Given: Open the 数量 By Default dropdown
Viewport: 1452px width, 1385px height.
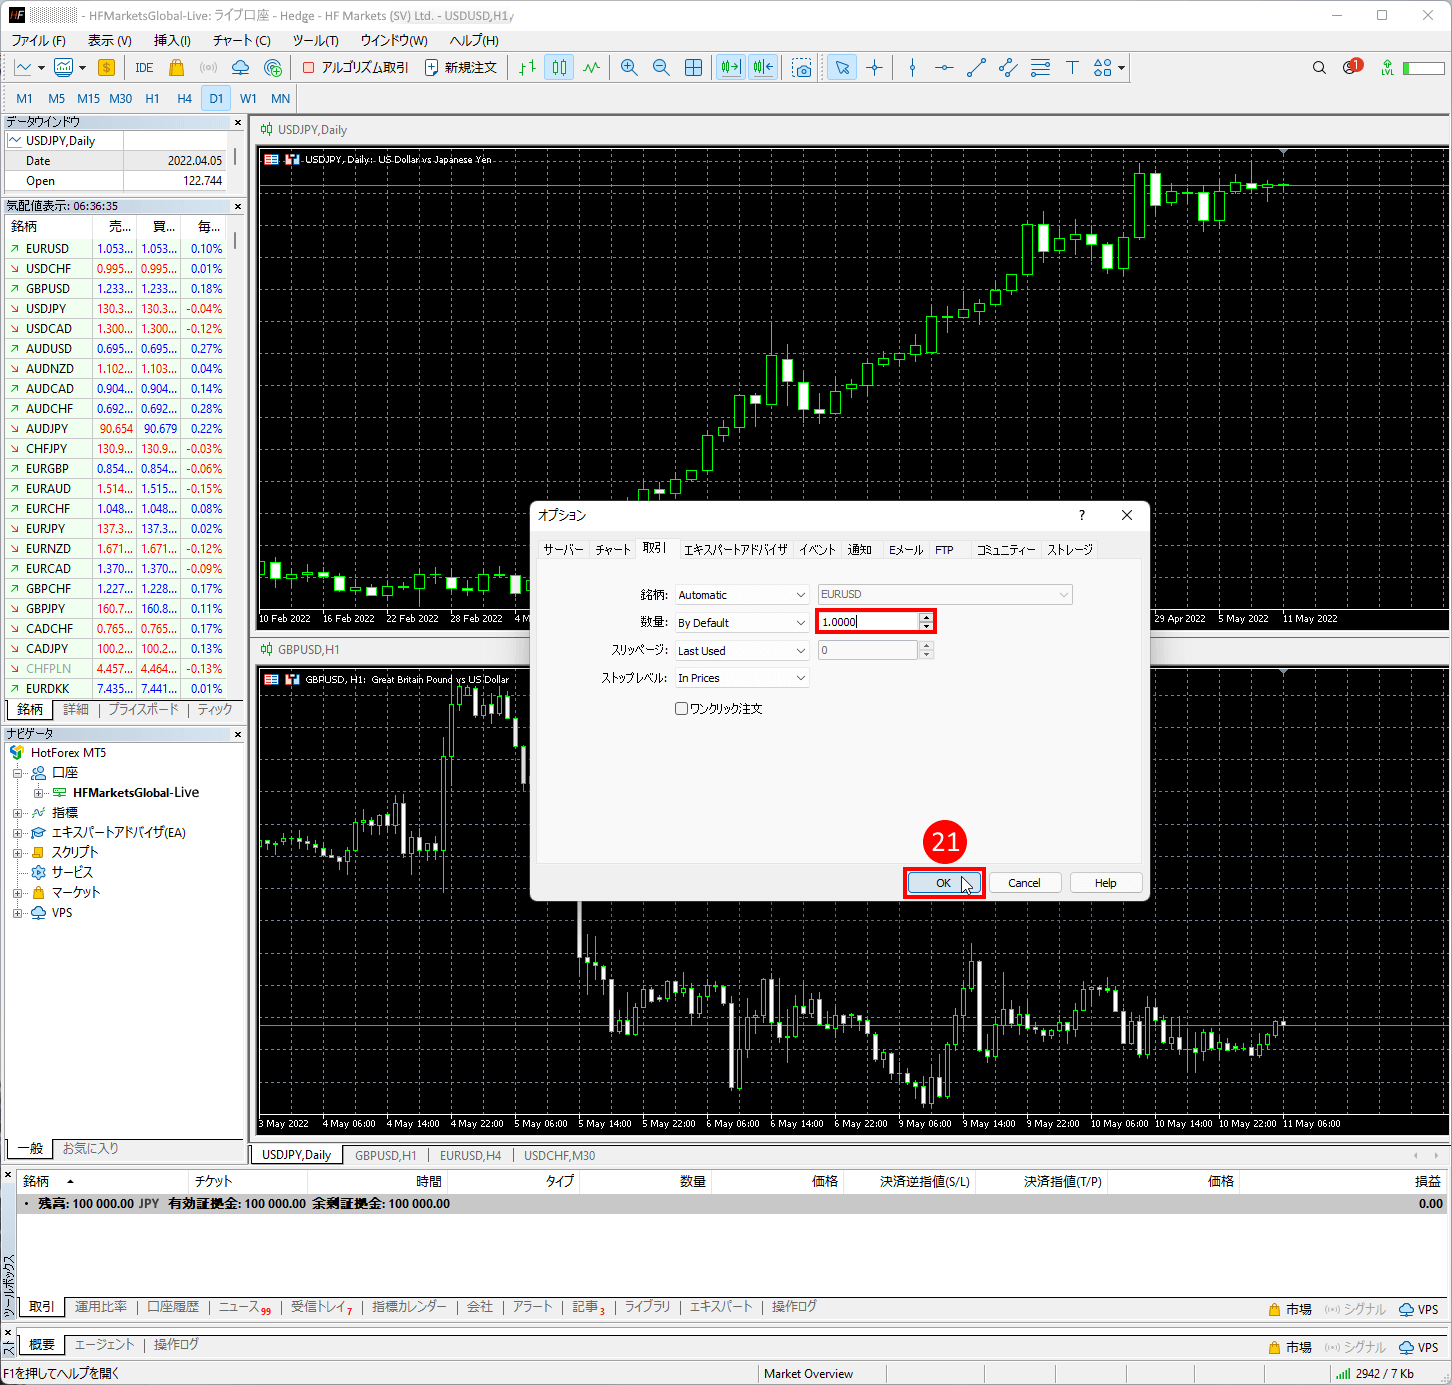Looking at the screenshot, I should [x=741, y=623].
